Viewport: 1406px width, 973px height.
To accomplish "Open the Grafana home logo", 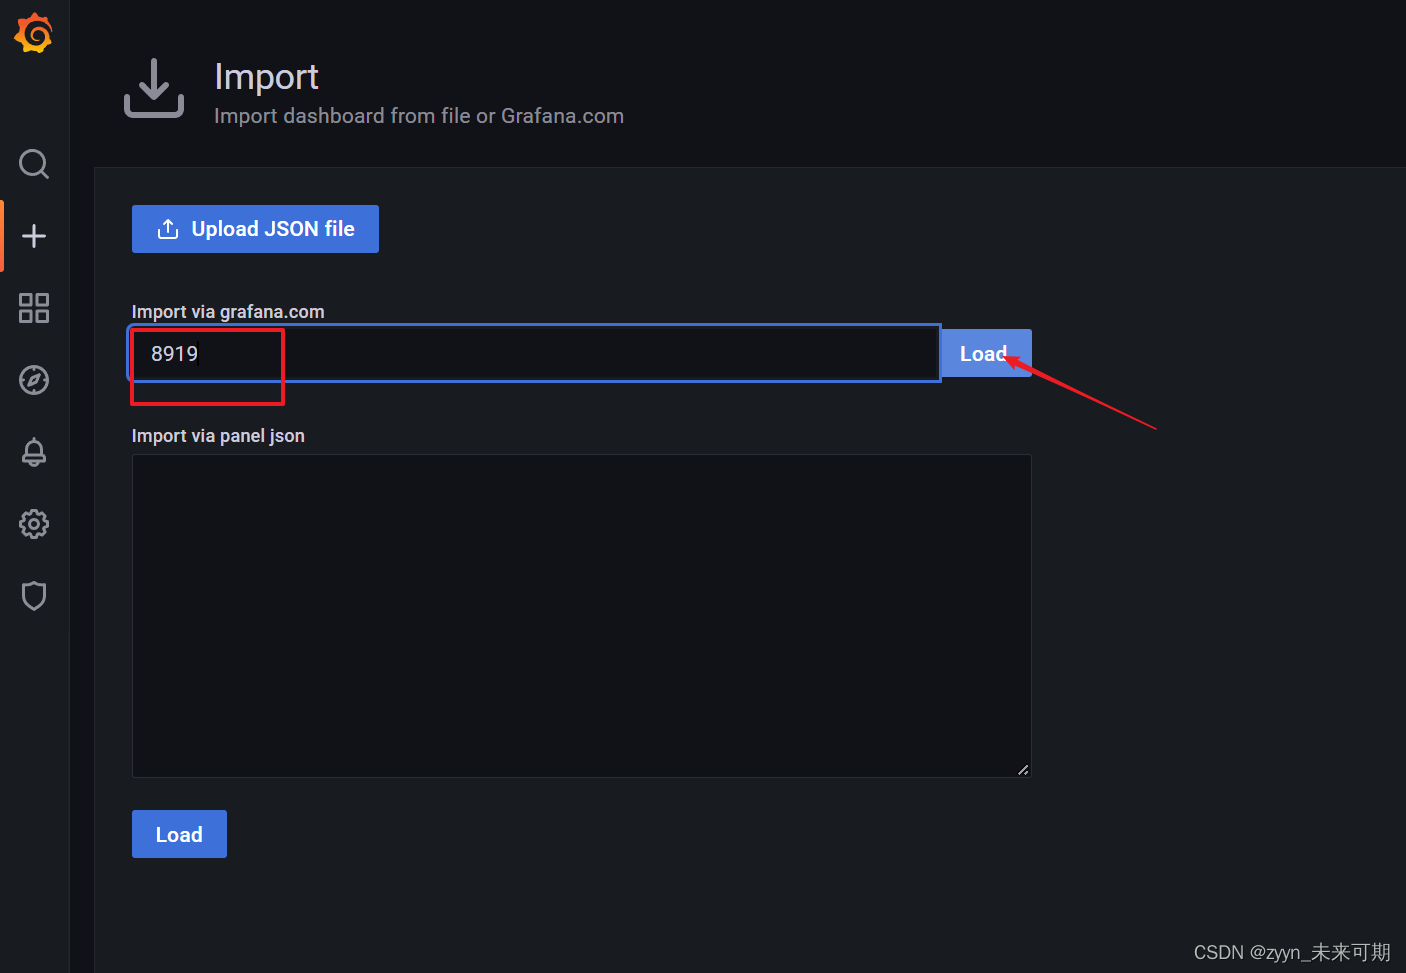I will click(33, 33).
